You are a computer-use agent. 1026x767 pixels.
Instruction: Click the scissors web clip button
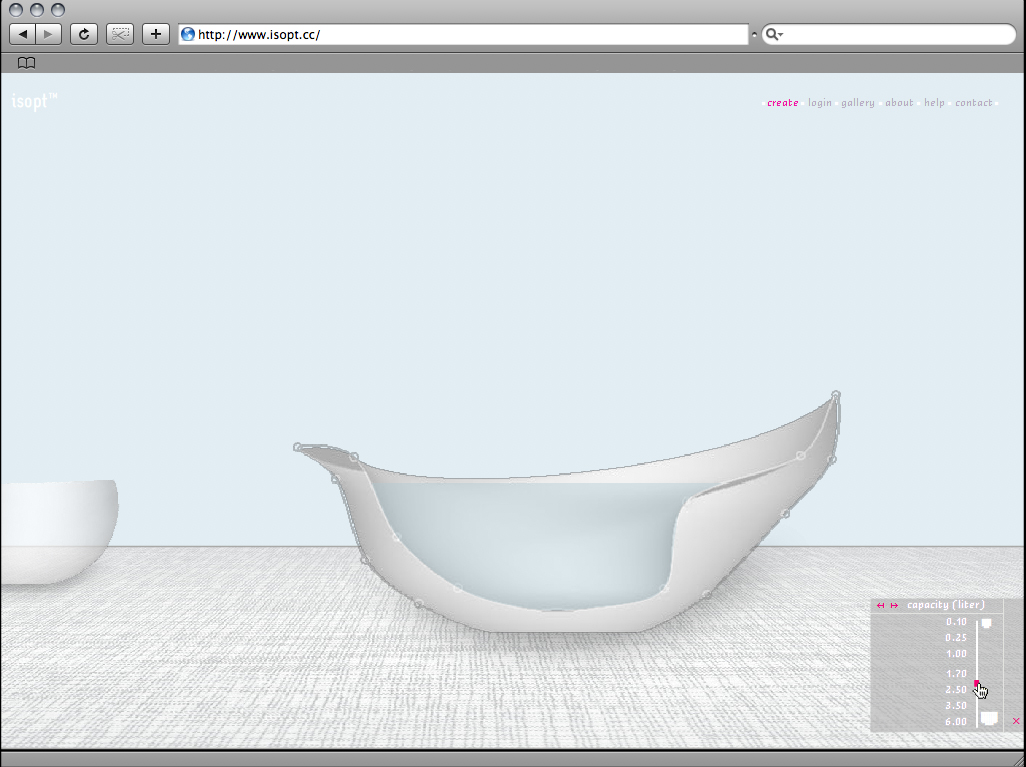(120, 34)
